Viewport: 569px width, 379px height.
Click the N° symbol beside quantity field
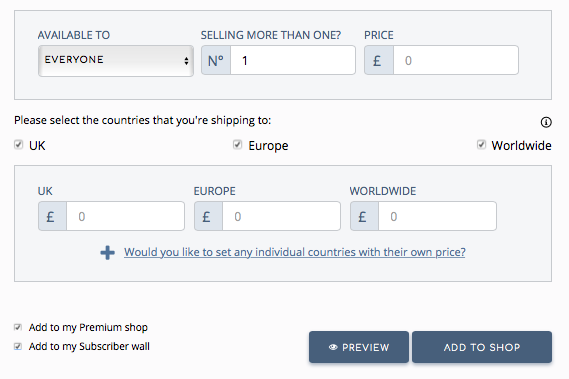coord(216,60)
